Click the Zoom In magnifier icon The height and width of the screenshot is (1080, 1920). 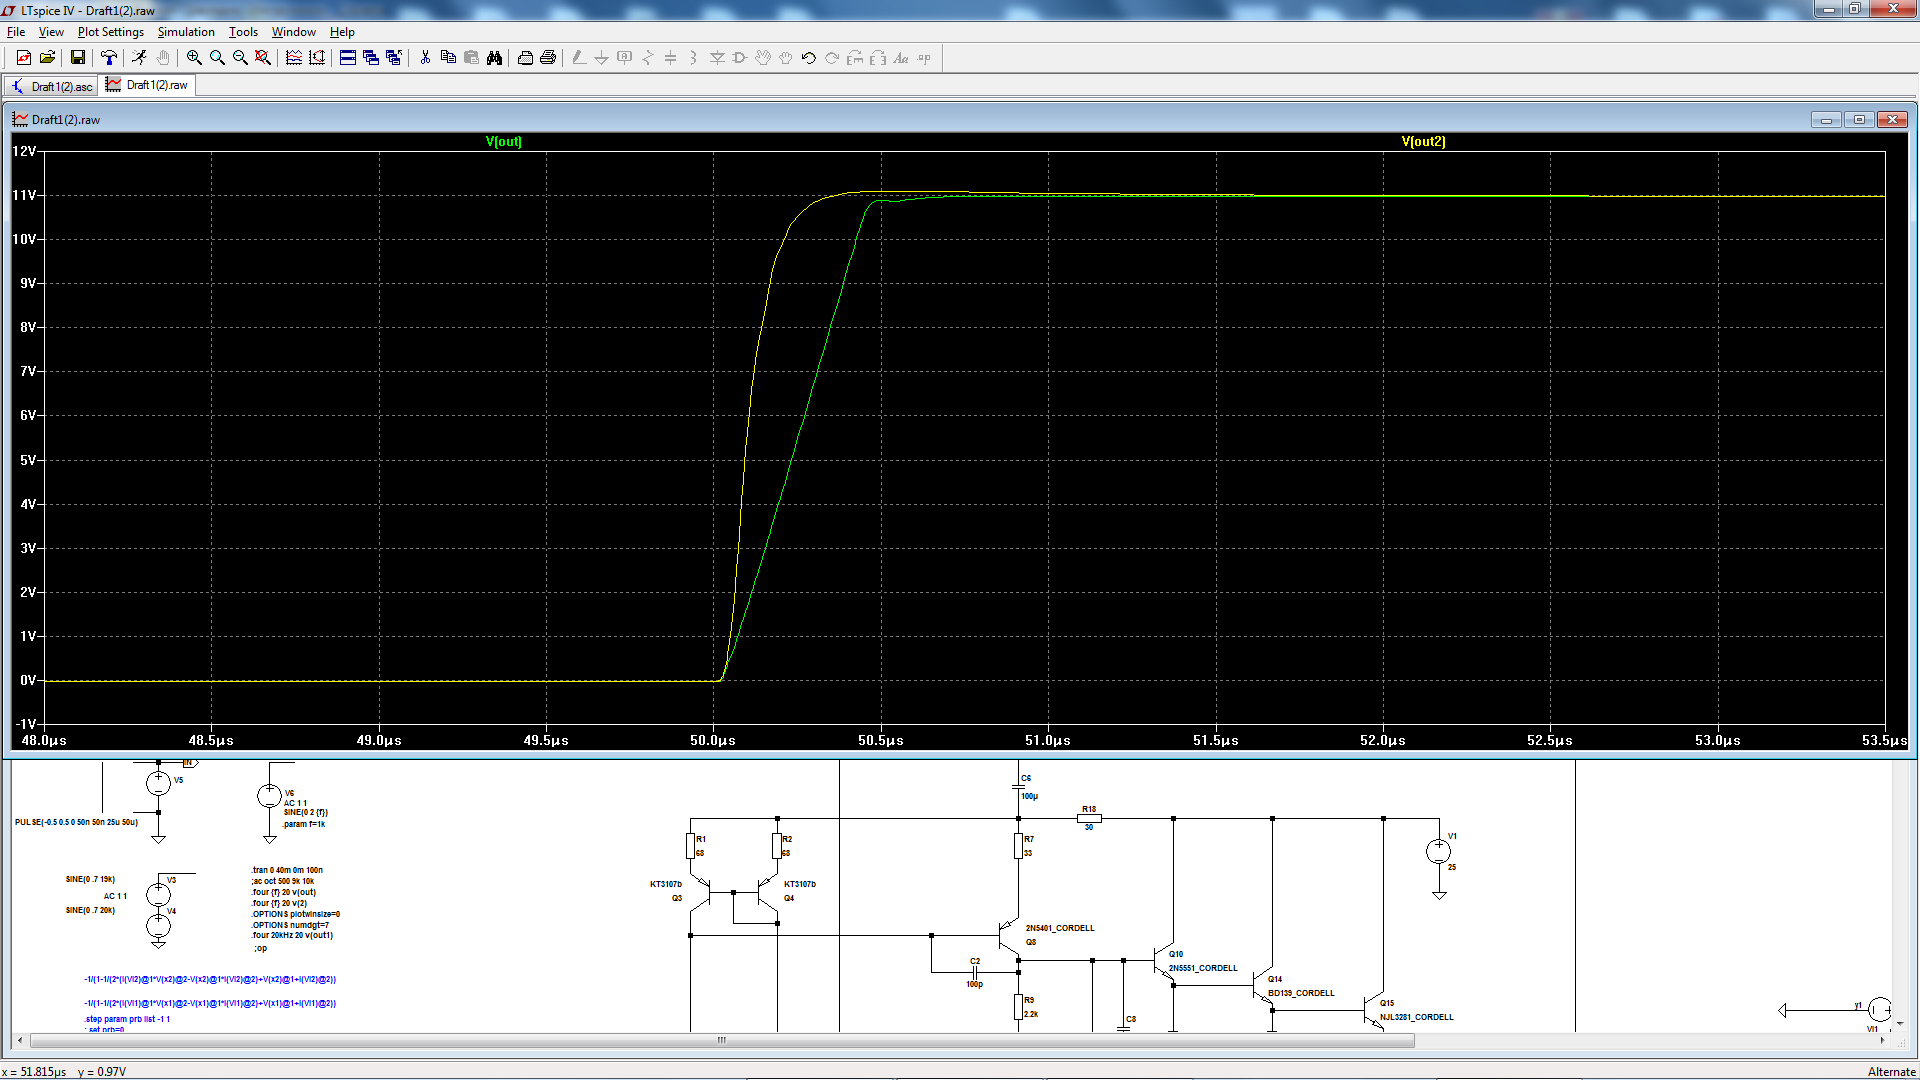[x=194, y=58]
